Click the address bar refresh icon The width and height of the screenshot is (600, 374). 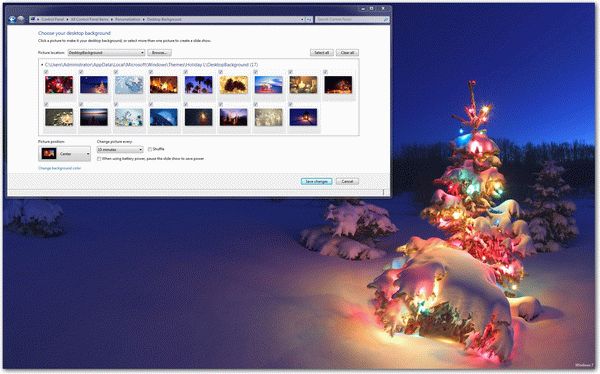coord(309,19)
